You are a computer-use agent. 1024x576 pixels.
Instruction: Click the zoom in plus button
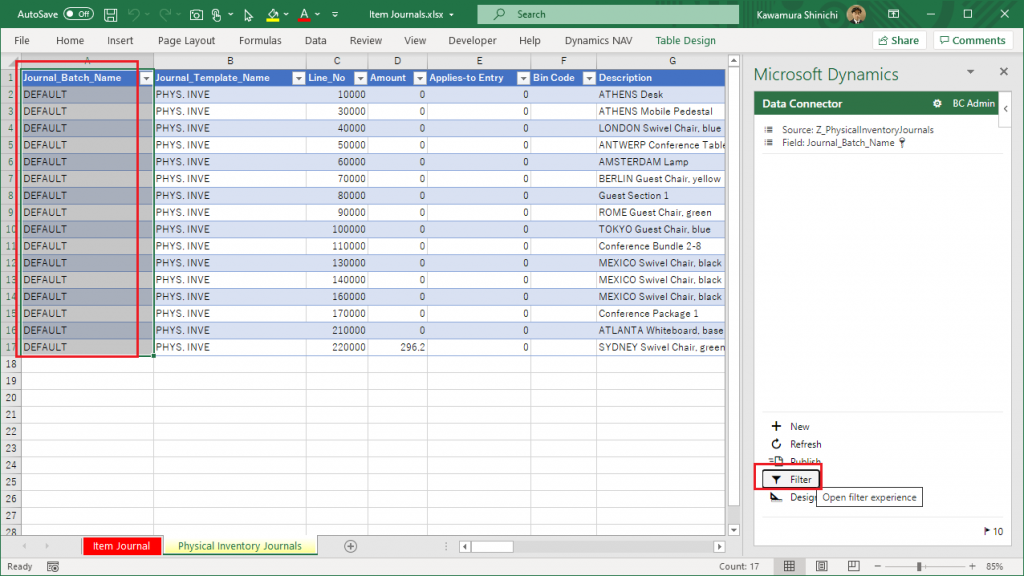coord(972,566)
